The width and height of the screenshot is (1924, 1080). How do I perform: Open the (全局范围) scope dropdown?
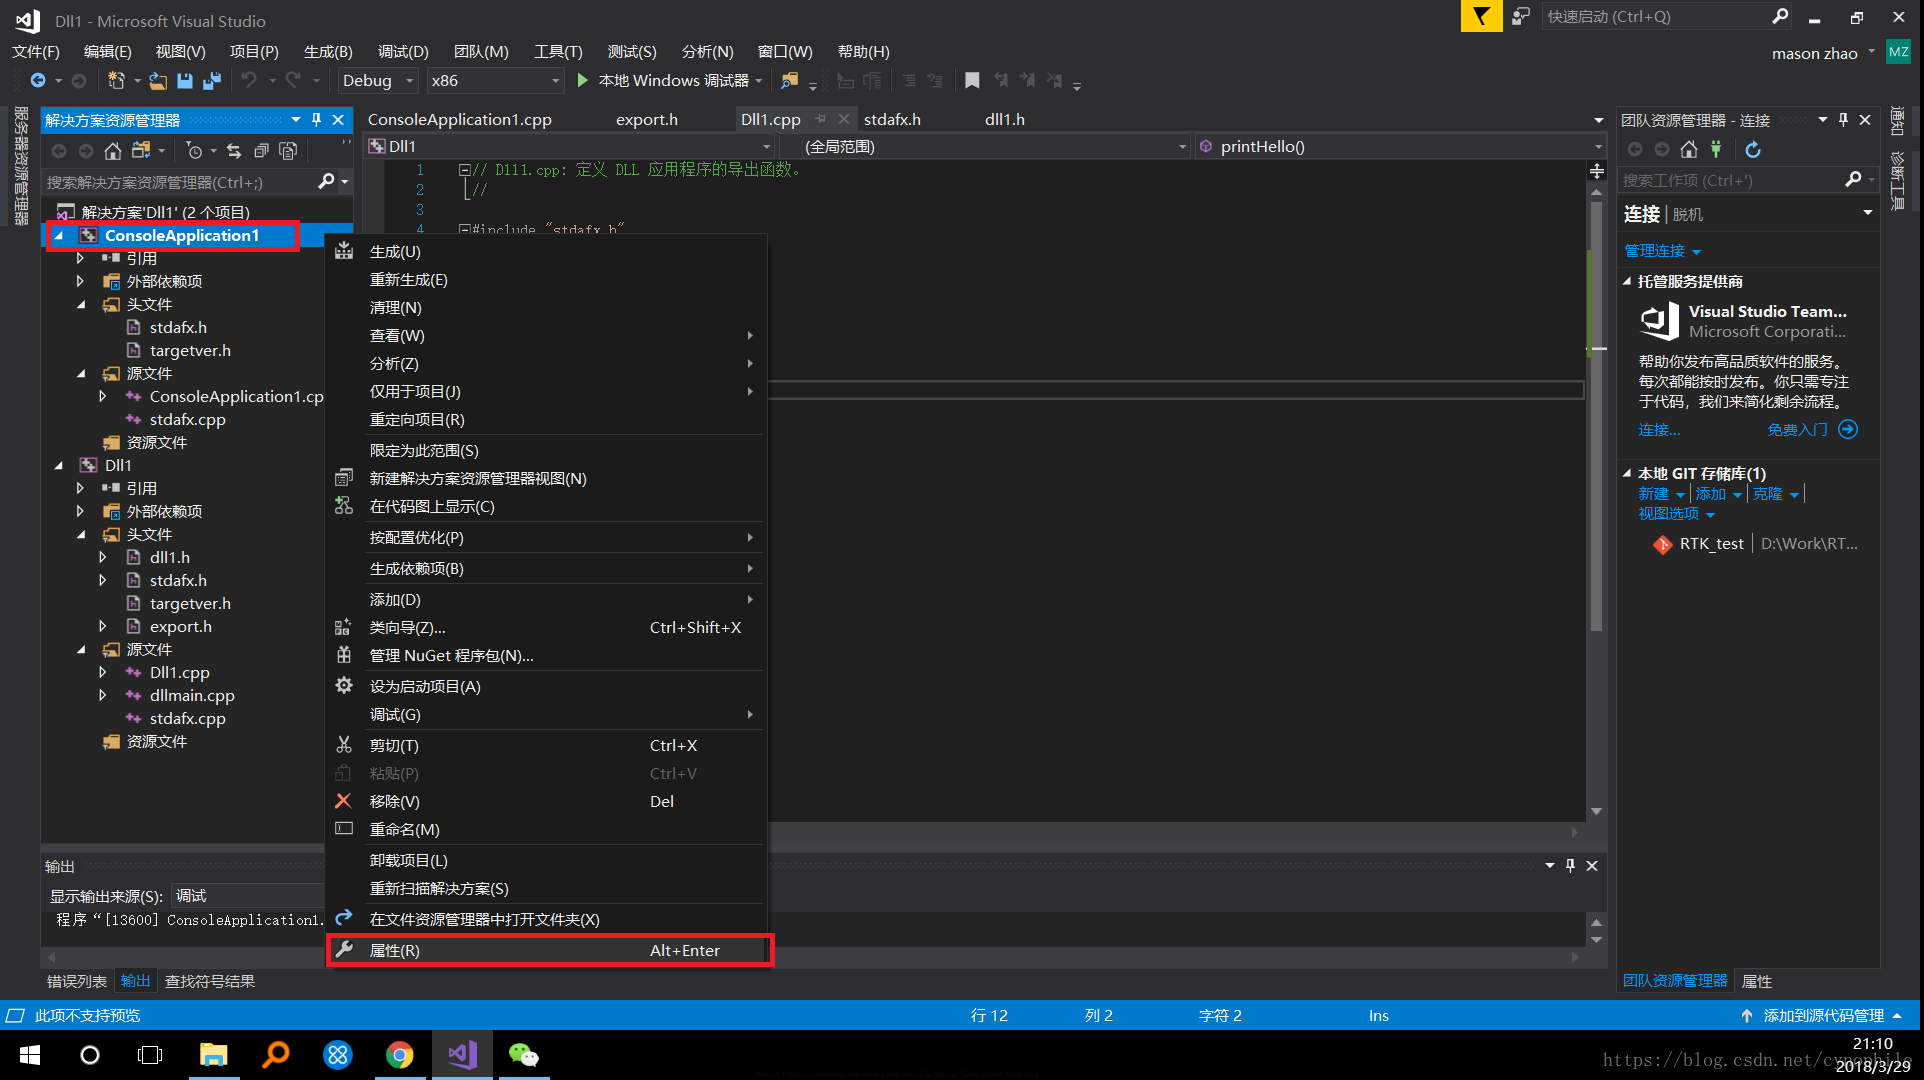coord(985,147)
